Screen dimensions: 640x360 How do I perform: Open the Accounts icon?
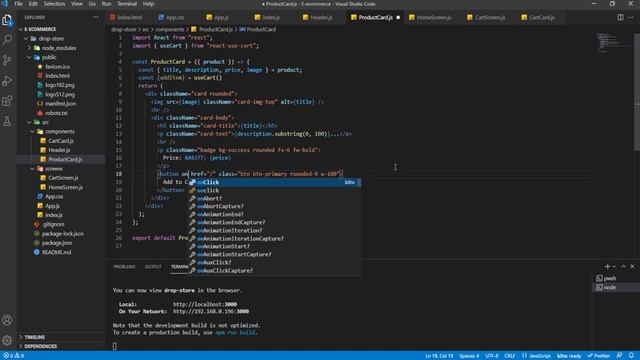(x=7, y=320)
